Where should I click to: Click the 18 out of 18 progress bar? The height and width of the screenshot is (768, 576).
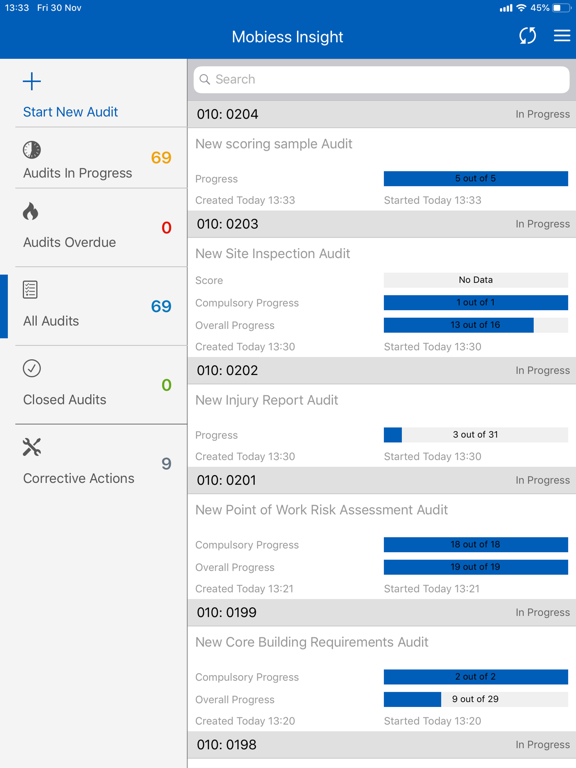[x=476, y=544]
